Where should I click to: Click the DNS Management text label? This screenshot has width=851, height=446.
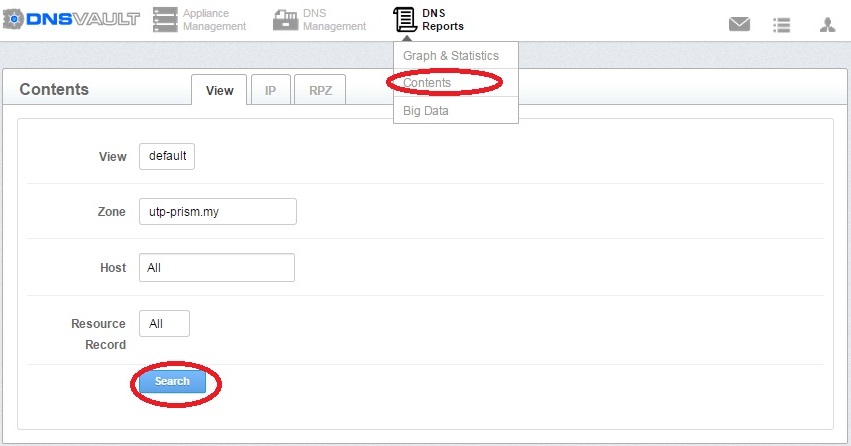335,20
